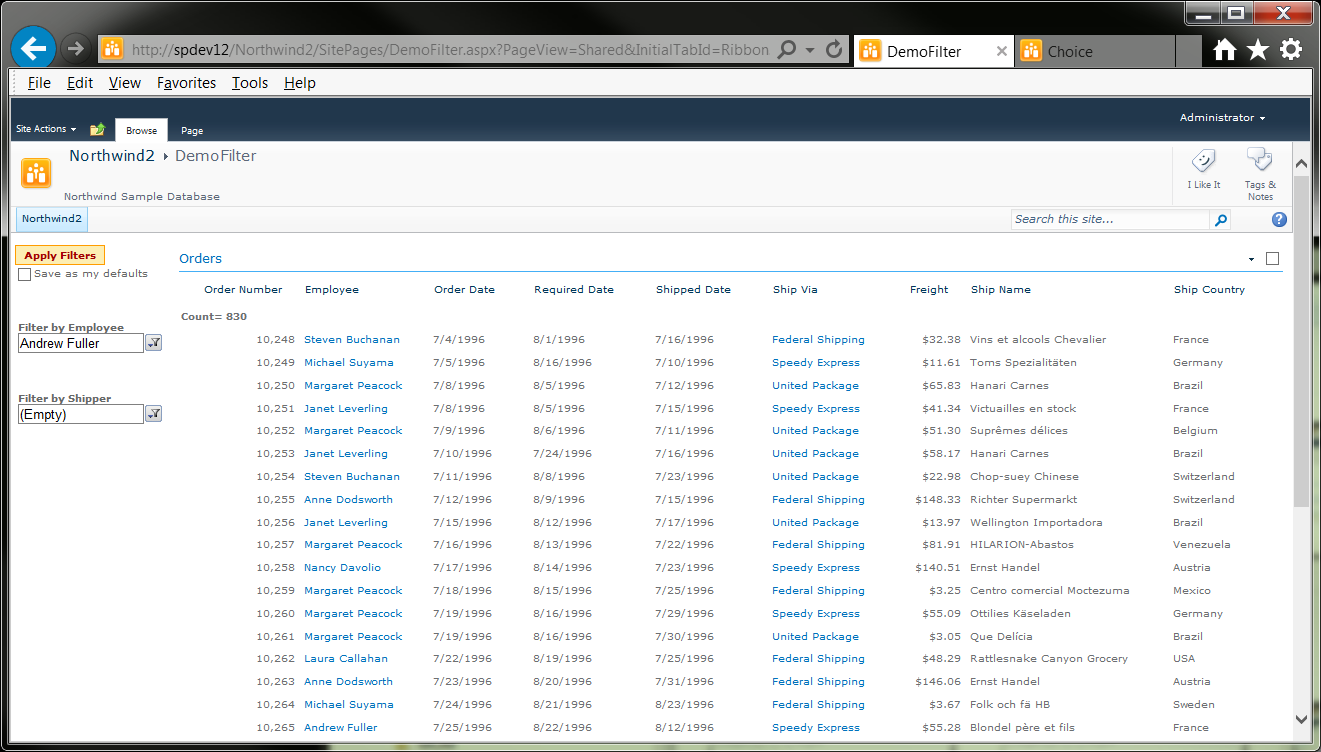This screenshot has height=752, width=1321.
Task: Click the site search magnifier button
Action: [1220, 220]
